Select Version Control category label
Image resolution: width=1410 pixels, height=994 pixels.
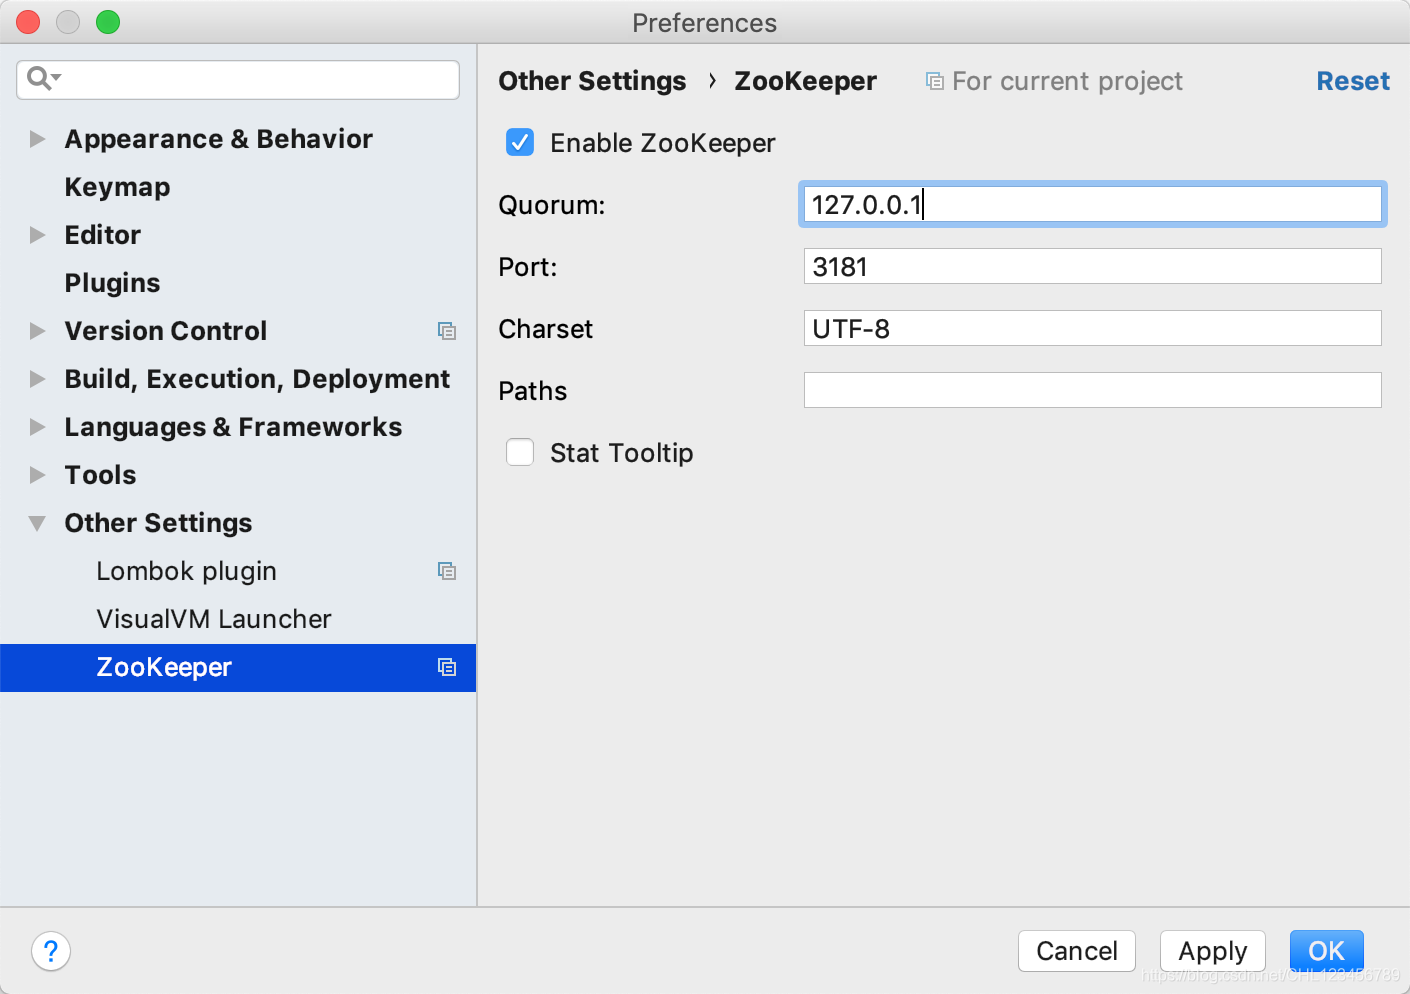[x=166, y=331]
